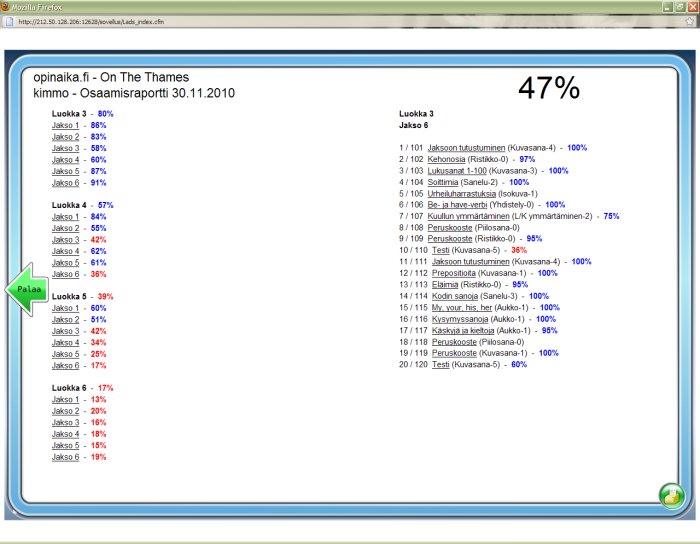Click the green Palaa back arrow

click(27, 289)
